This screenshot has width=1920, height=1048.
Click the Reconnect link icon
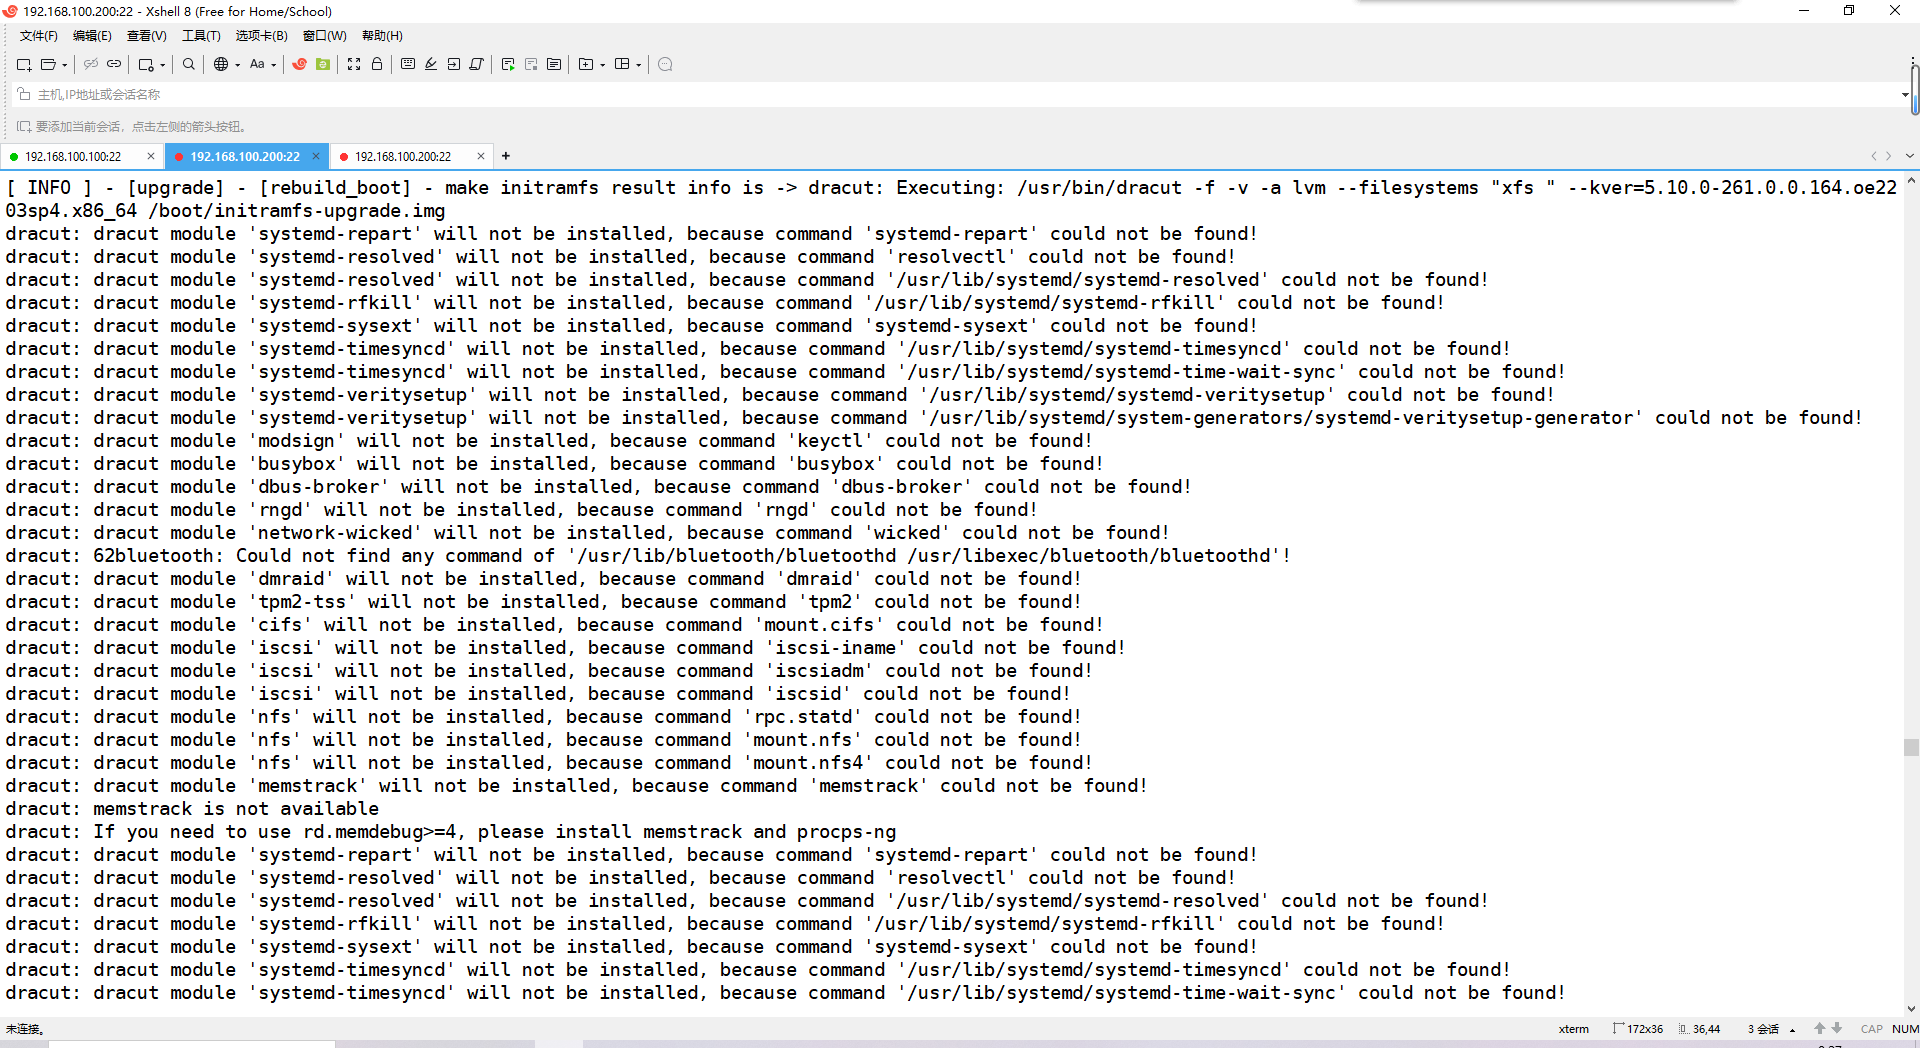pyautogui.click(x=114, y=65)
